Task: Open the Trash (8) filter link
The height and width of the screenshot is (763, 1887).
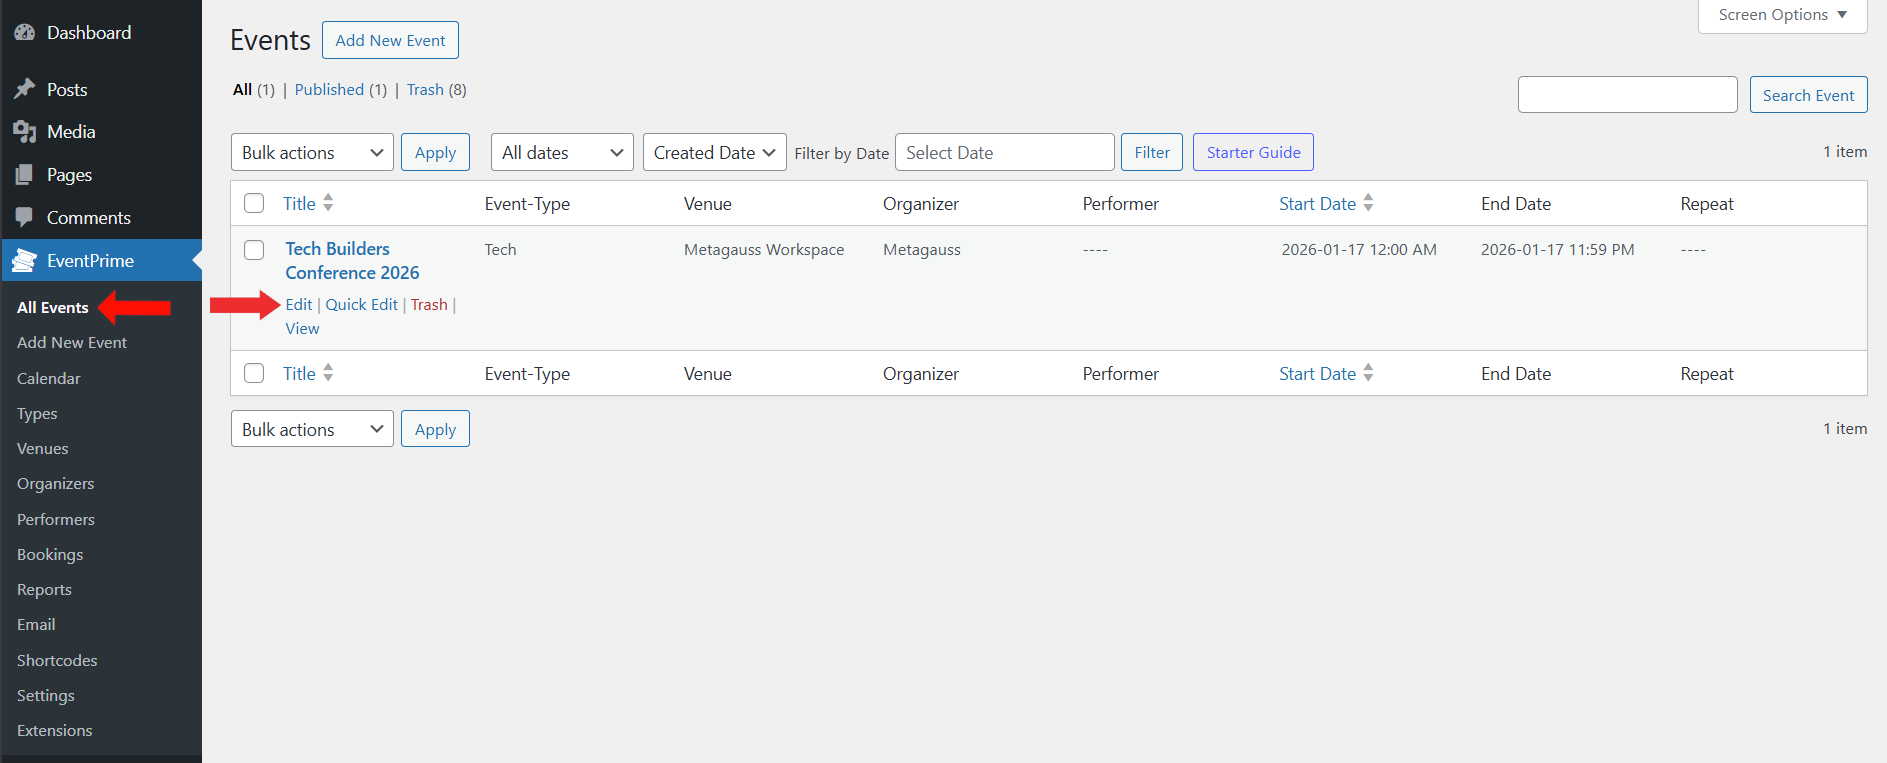Action: [x=425, y=90]
